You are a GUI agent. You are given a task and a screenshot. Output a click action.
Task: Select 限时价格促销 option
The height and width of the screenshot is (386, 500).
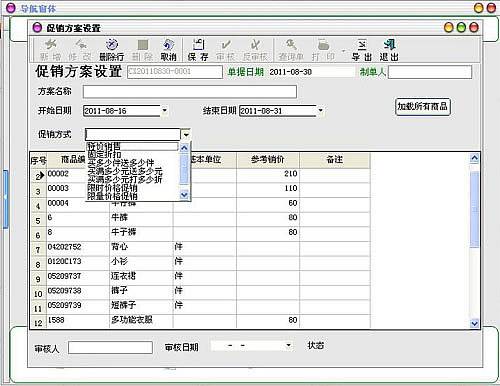(x=133, y=188)
